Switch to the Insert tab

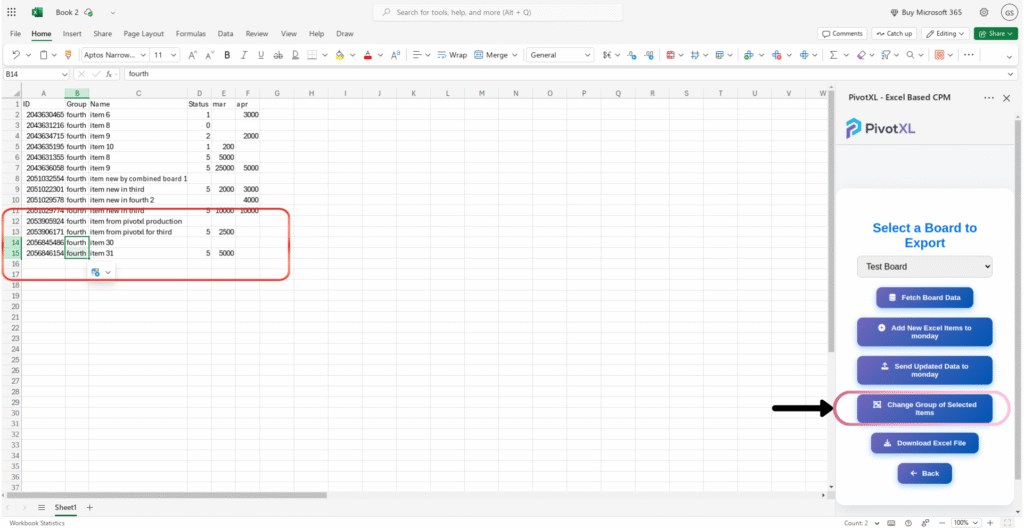coord(72,33)
